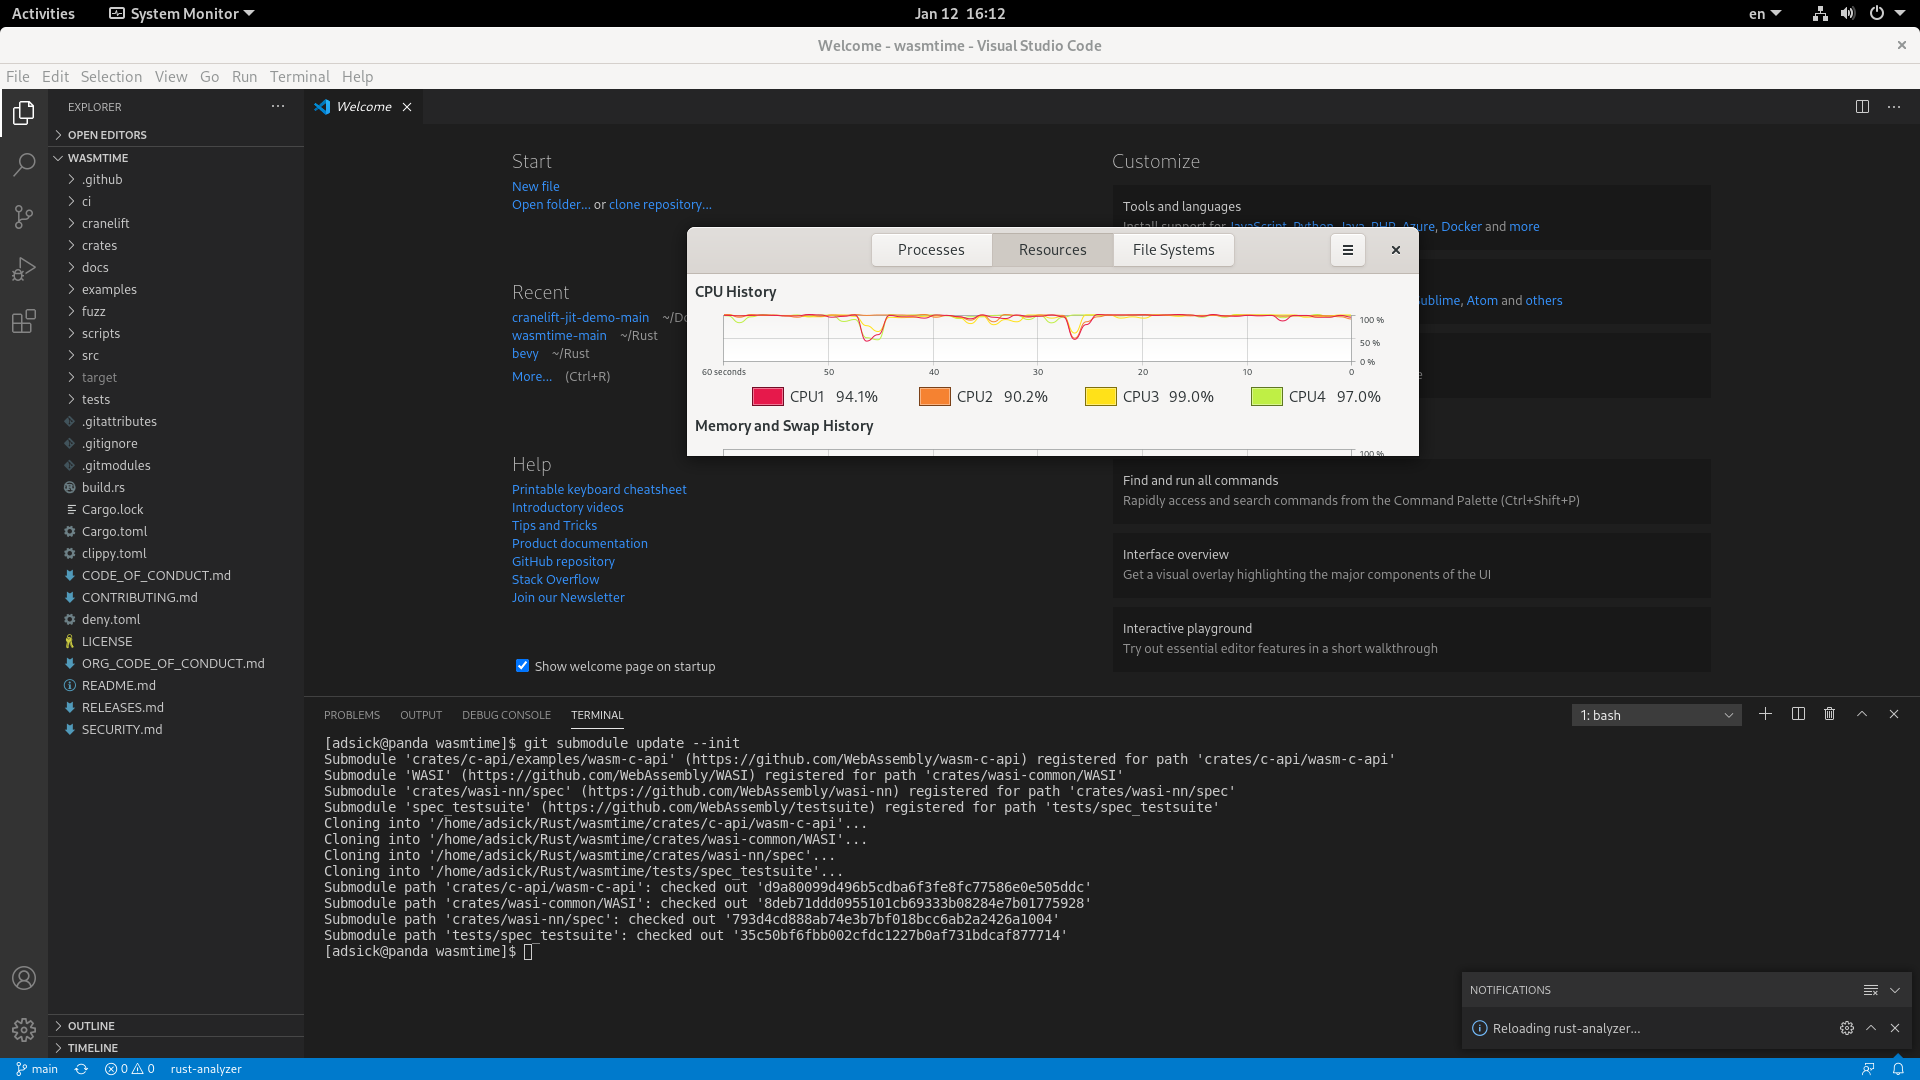Click rust-analyzer status bar item
The image size is (1920, 1080).
click(206, 1069)
